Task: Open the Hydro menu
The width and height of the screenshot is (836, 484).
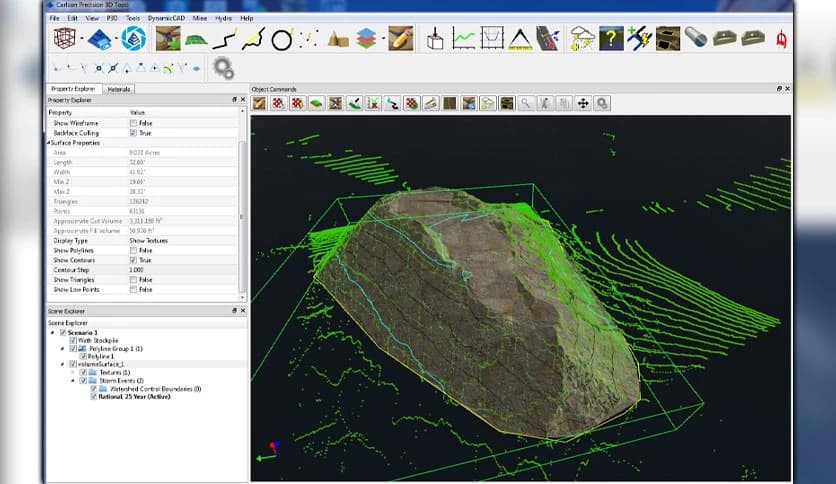Action: coord(222,18)
